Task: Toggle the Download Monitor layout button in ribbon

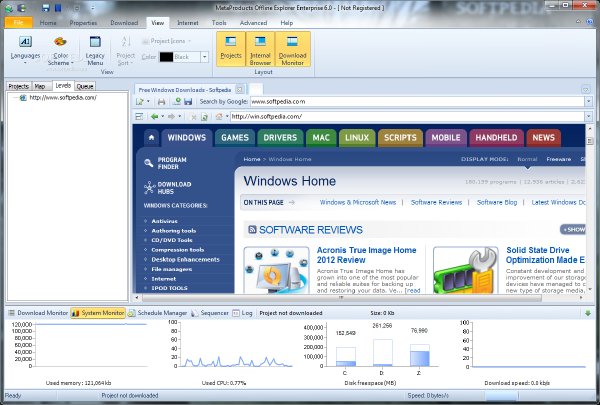Action: 292,49
